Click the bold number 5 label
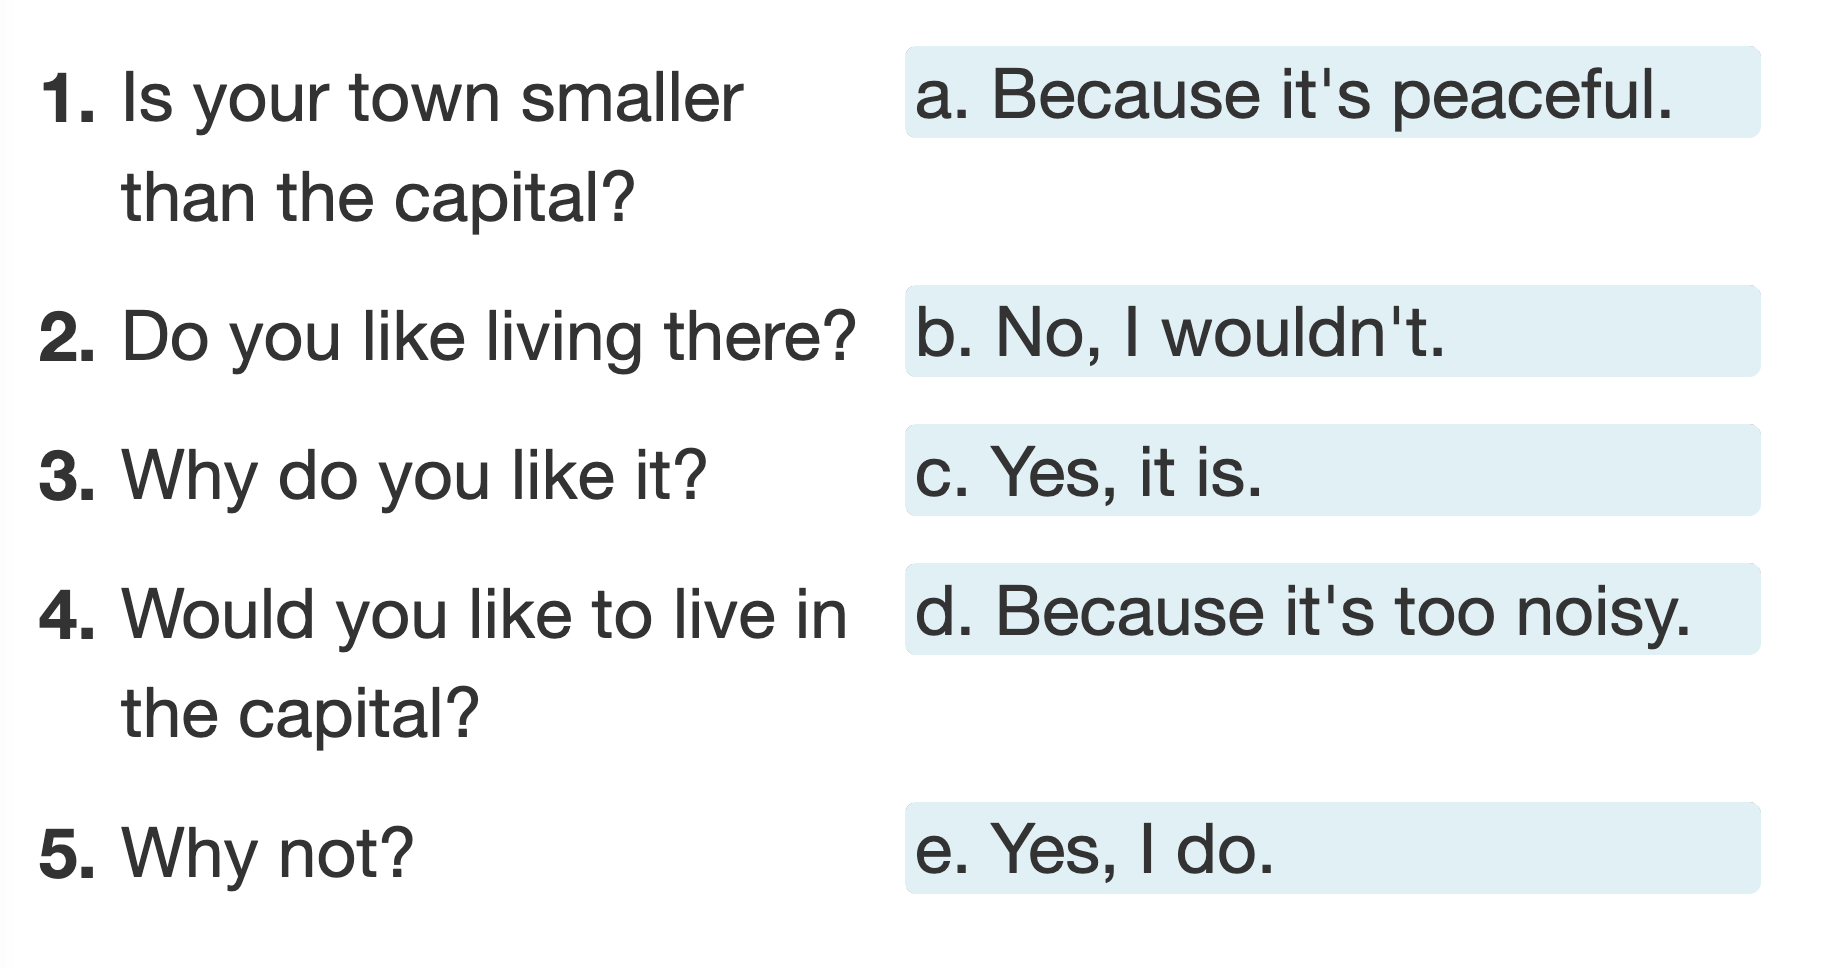Image resolution: width=1834 pixels, height=968 pixels. (67, 855)
